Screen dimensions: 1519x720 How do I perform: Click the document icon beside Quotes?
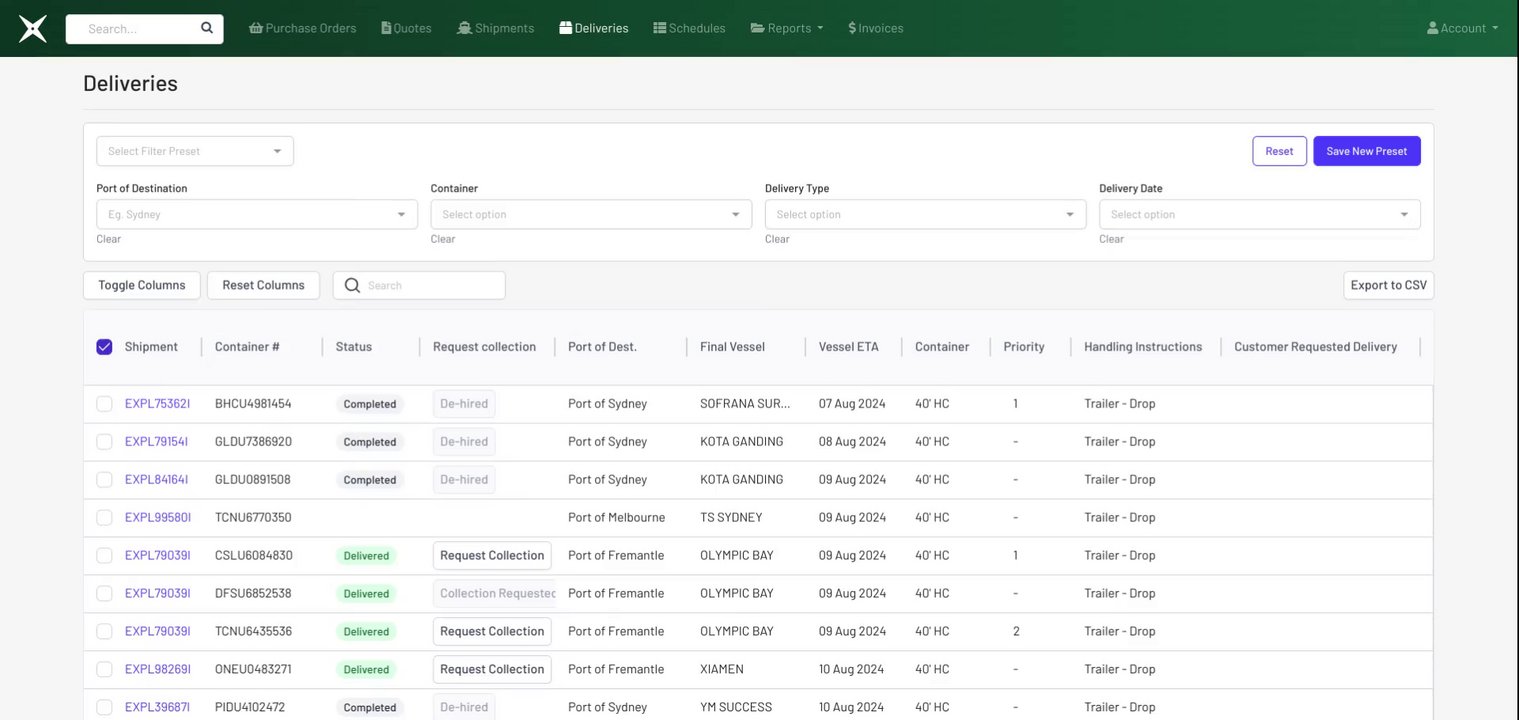(386, 28)
